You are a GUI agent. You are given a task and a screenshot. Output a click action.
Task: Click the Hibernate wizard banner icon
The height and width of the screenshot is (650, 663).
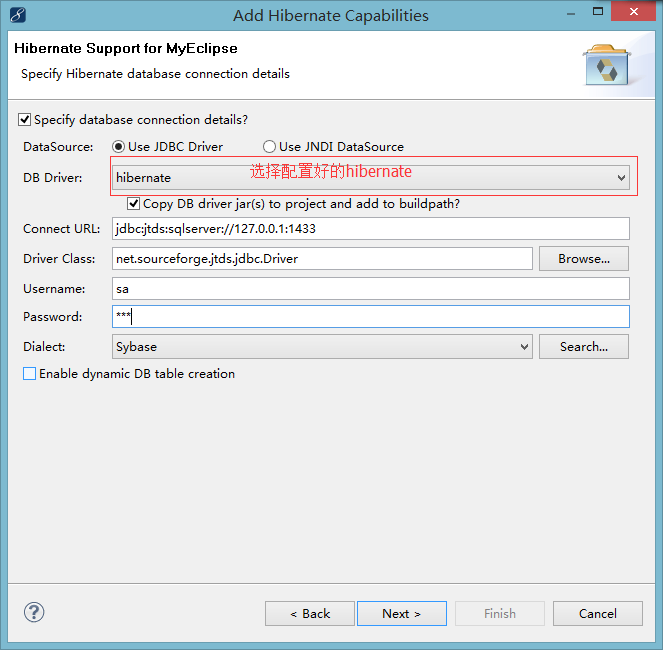pos(607,65)
